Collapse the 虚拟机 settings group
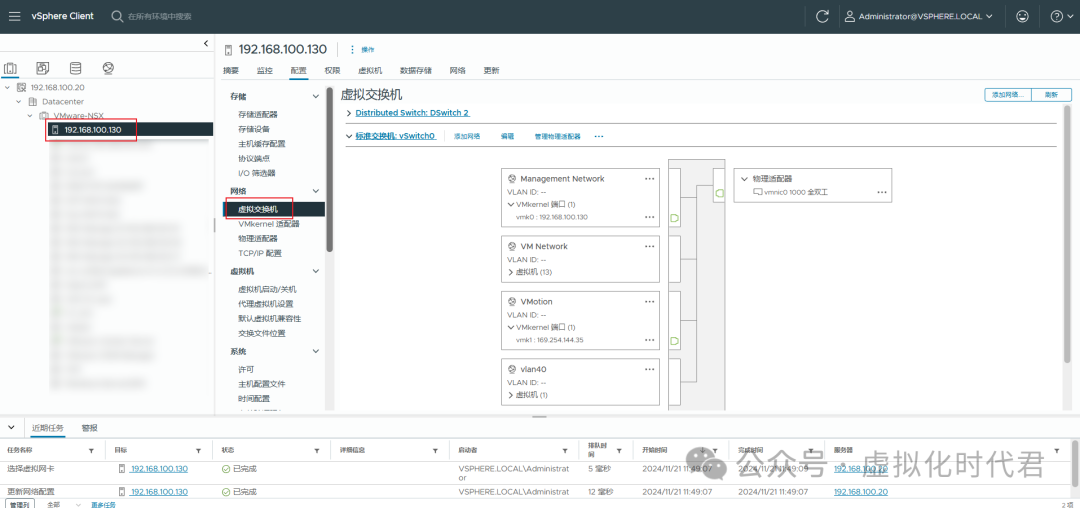1080x508 pixels. (316, 271)
